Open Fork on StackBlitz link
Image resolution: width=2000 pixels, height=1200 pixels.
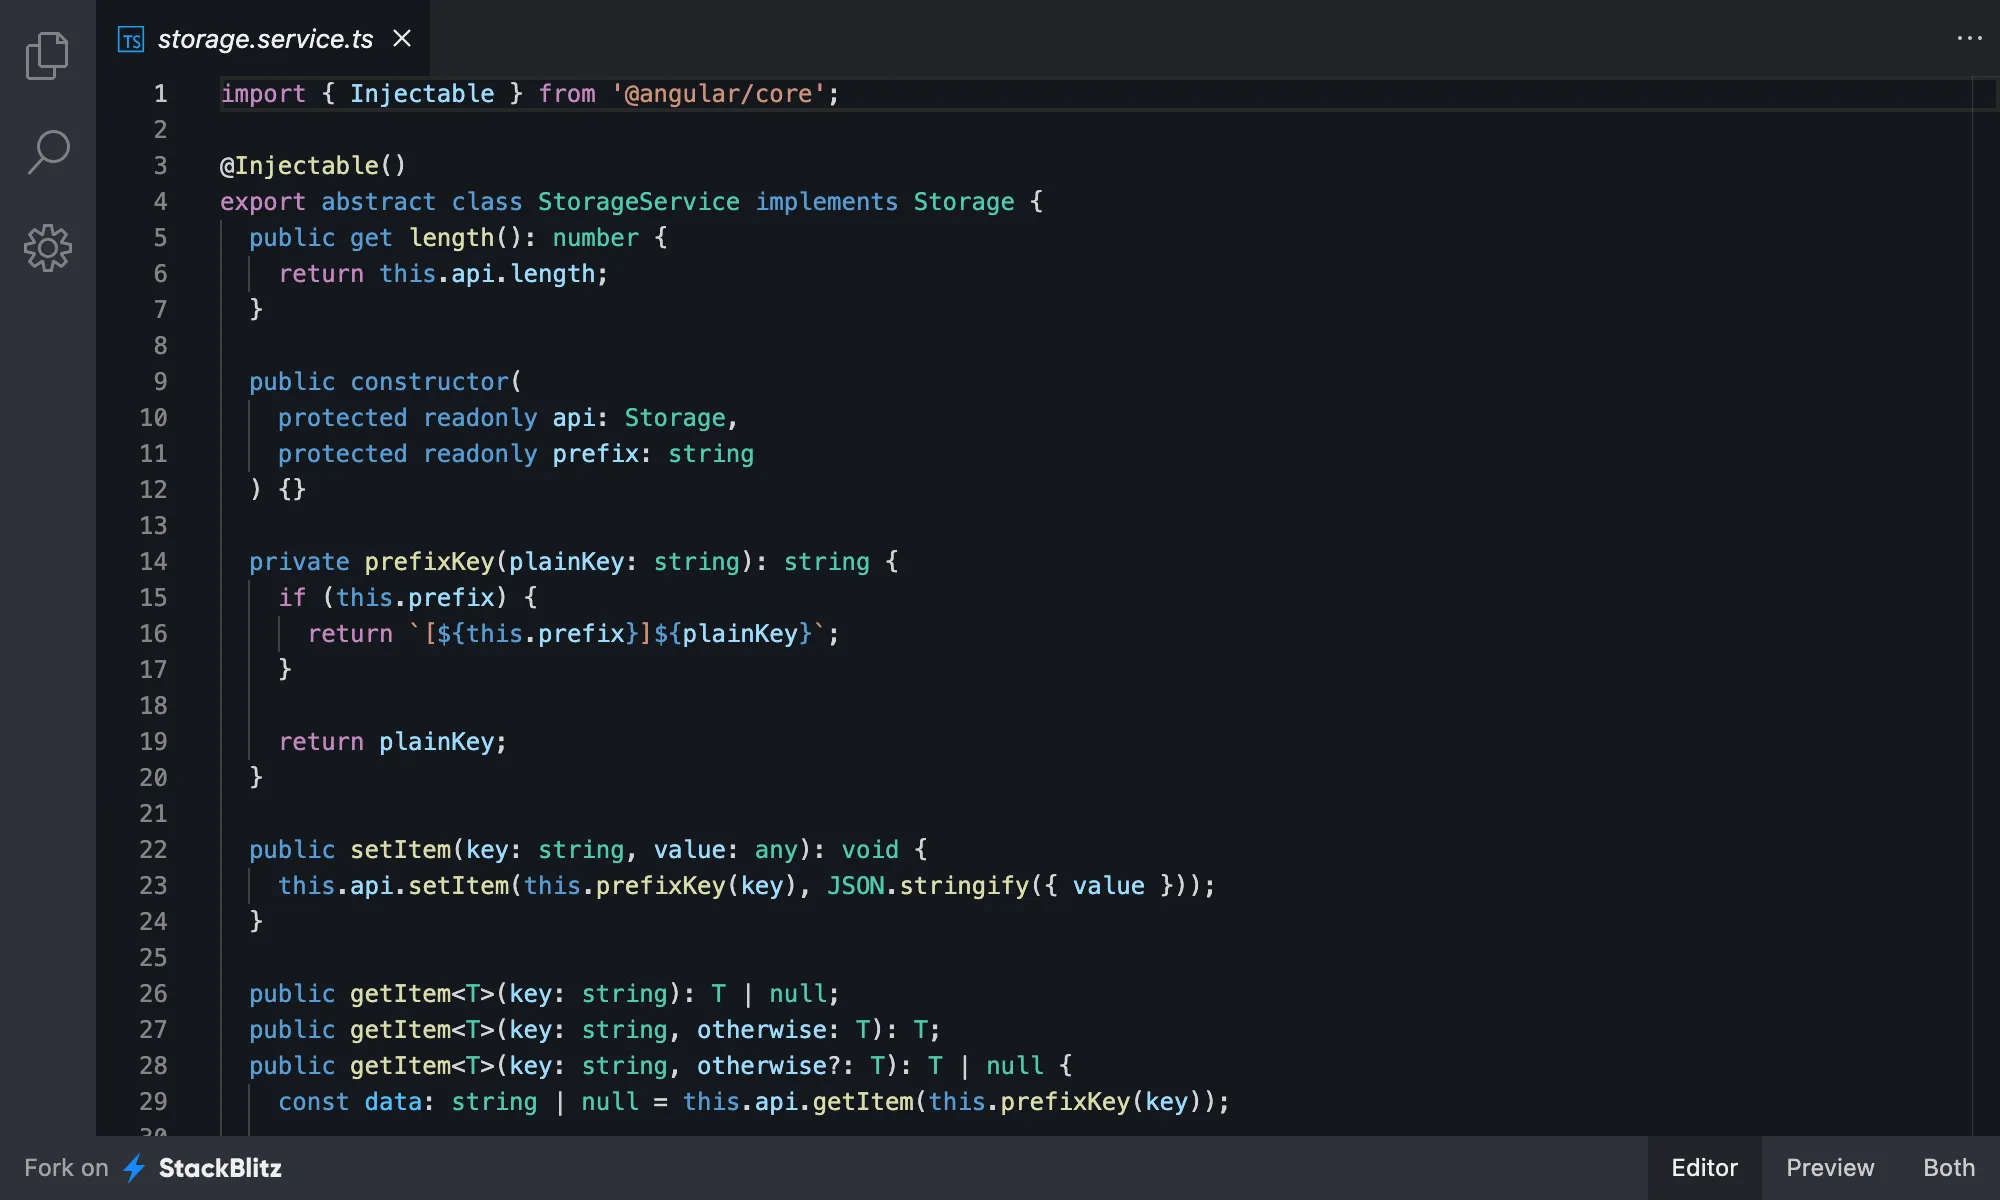153,1167
